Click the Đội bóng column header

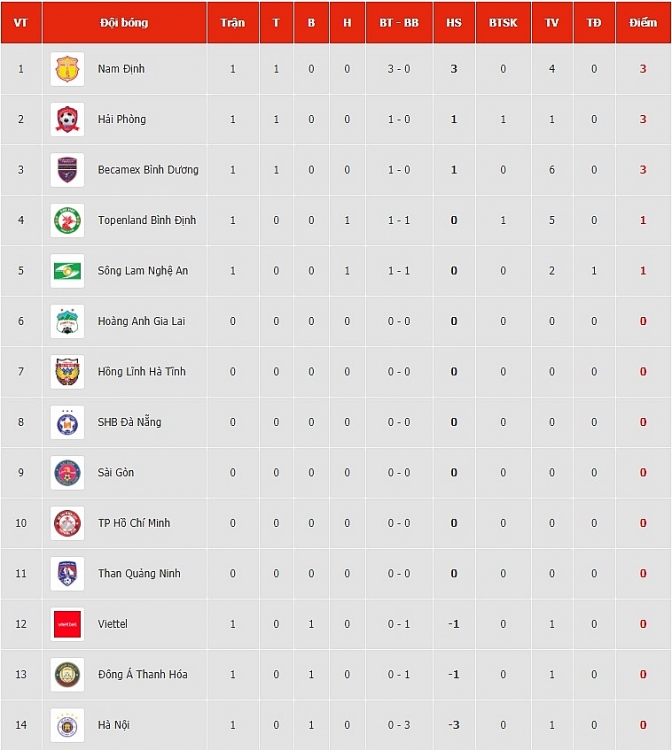tap(124, 22)
